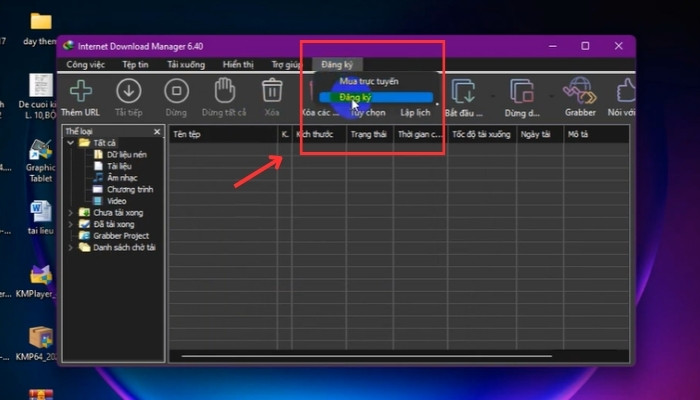This screenshot has width=700, height=400.
Task: Click the horizontal scrollbar of download list
Action: [x=367, y=356]
